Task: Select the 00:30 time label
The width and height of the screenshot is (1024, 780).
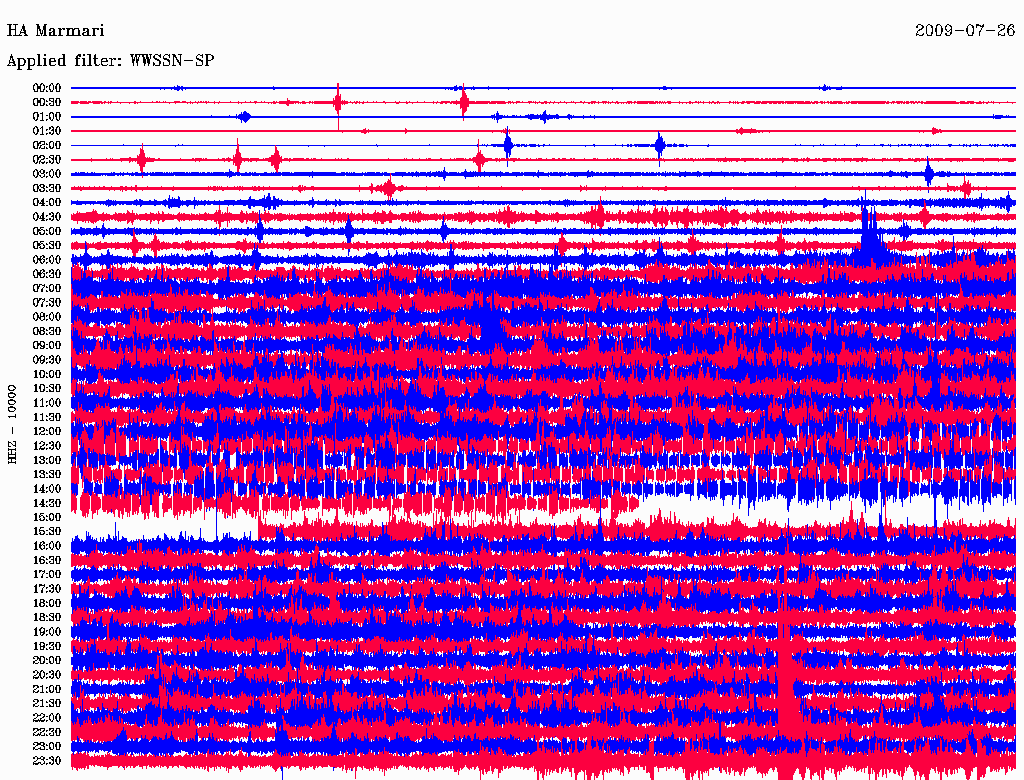Action: [47, 103]
